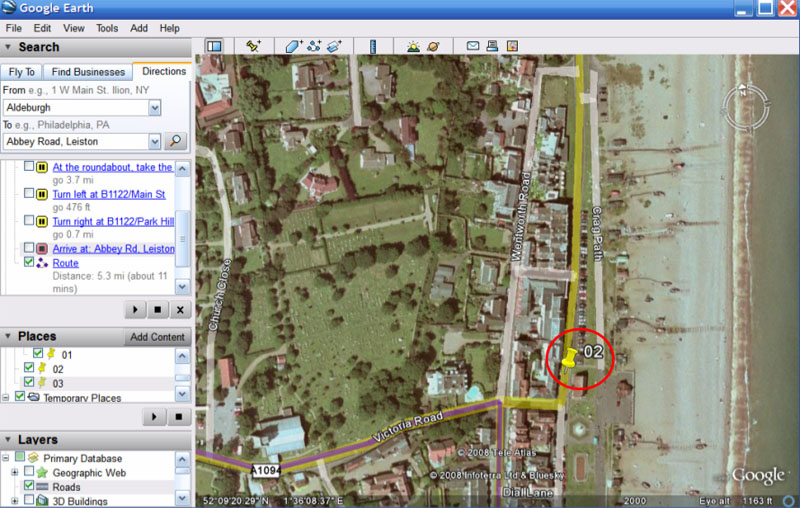Click the Temporary Places folder icon

[34, 396]
